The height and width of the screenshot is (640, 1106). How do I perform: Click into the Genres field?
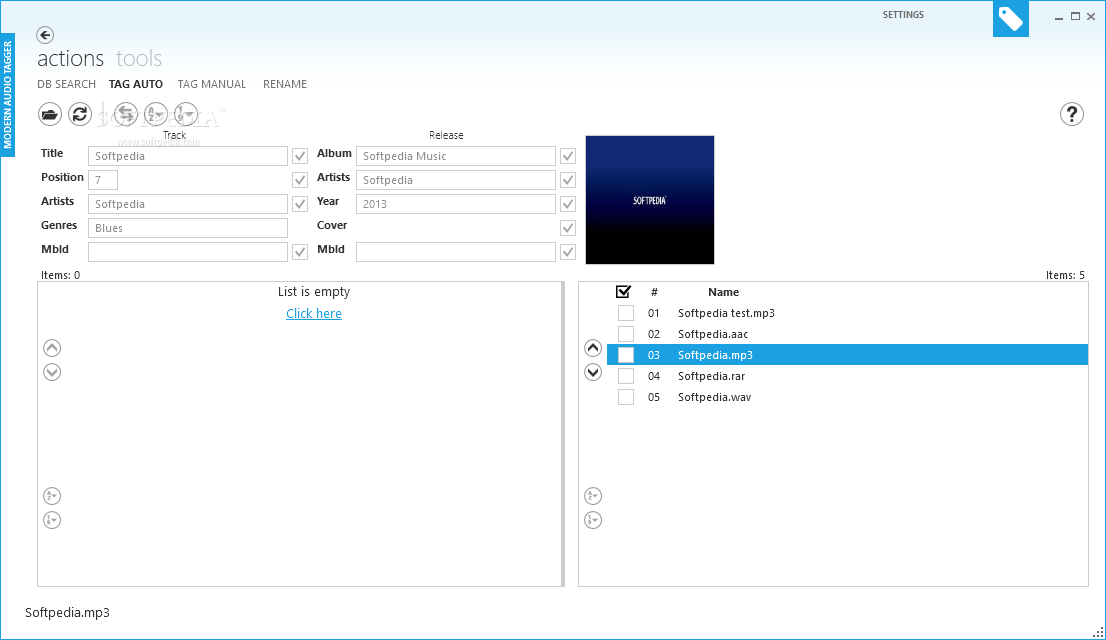tap(188, 228)
